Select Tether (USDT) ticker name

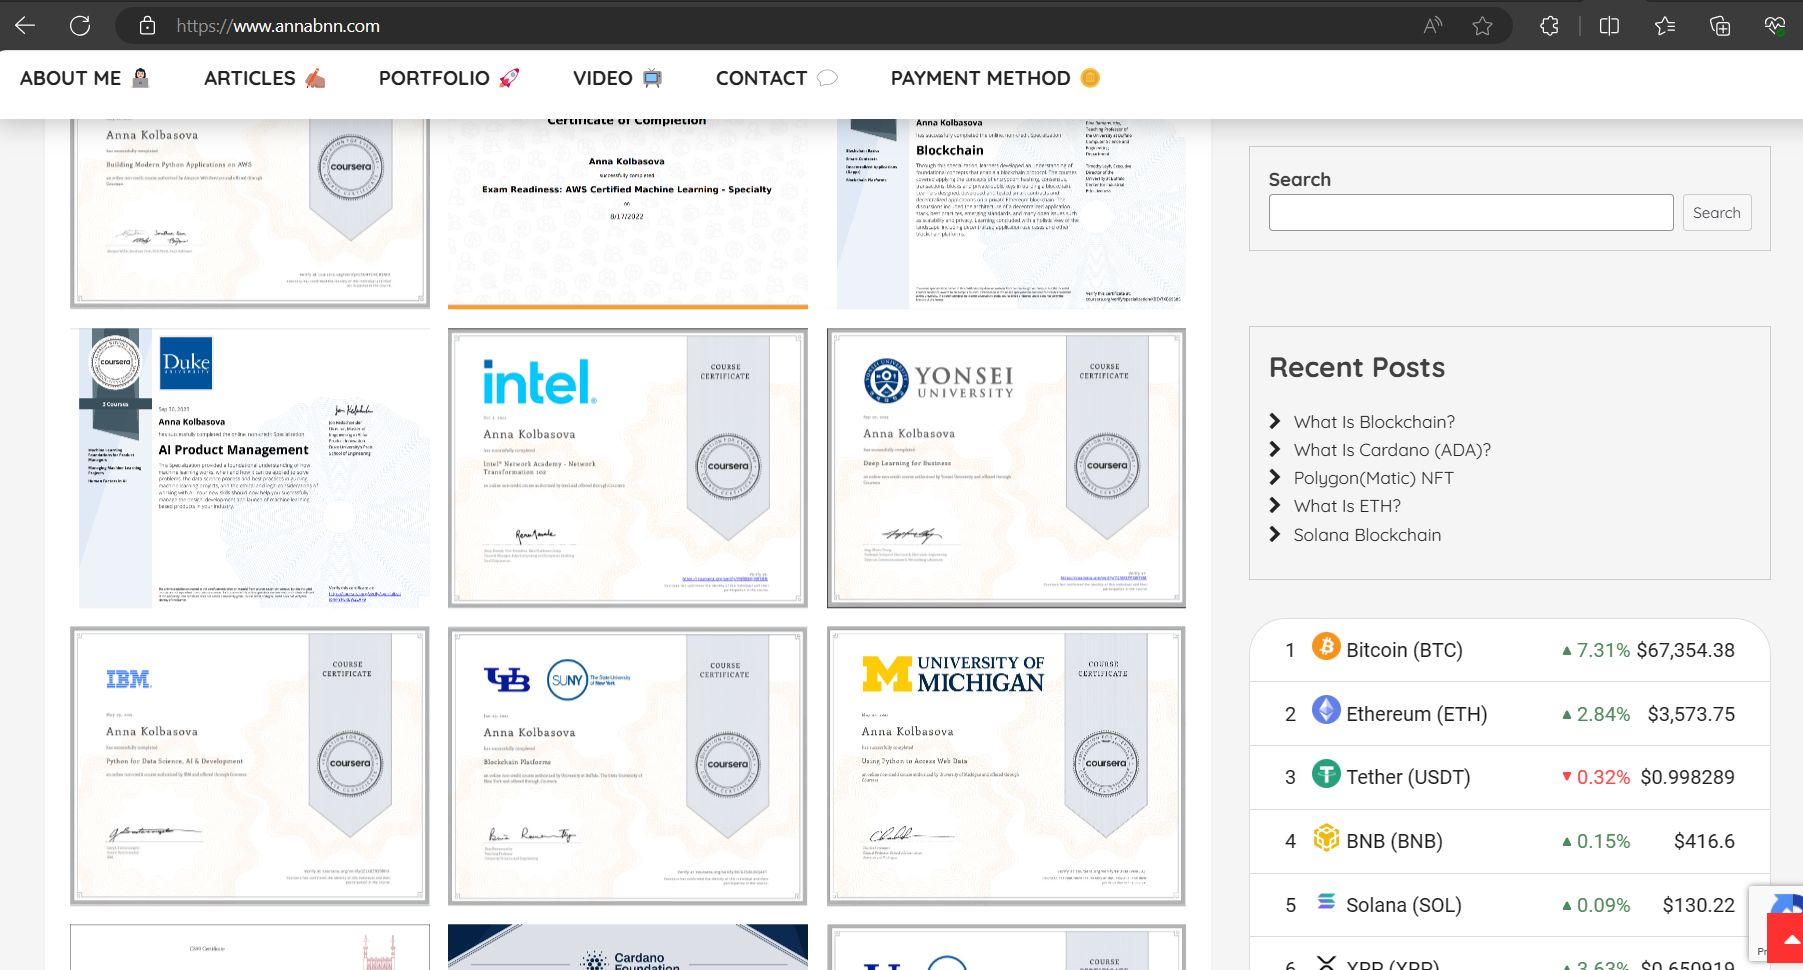(1408, 777)
